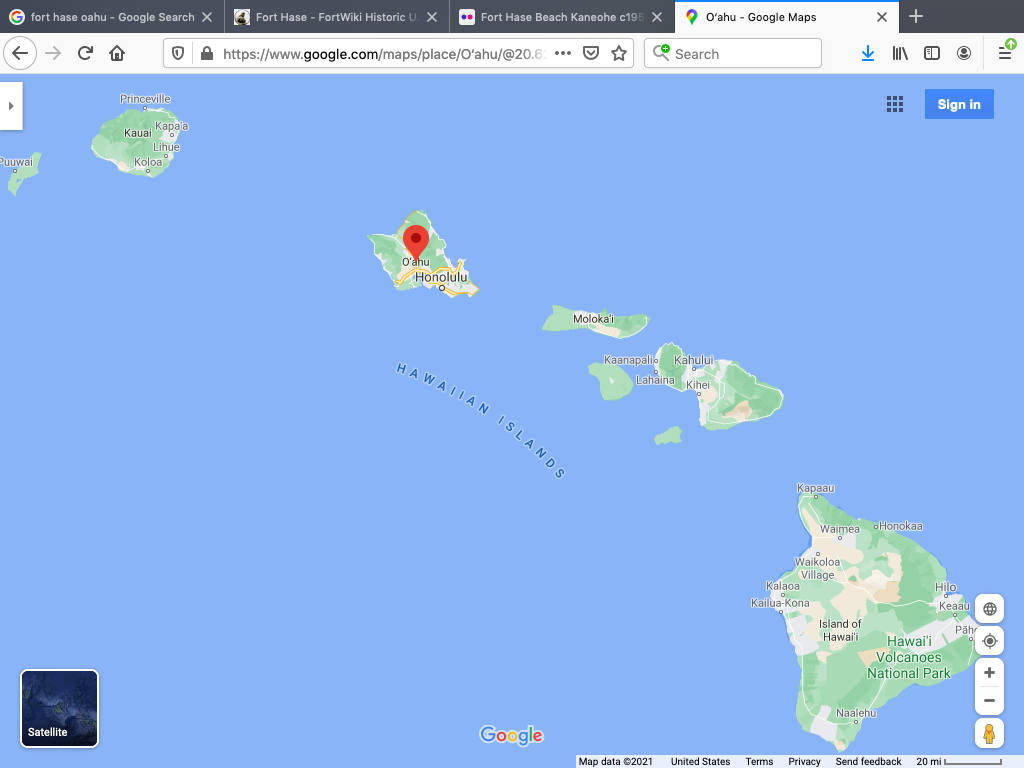The width and height of the screenshot is (1024, 768).
Task: Click the Firefox downloads arrow icon
Action: click(x=868, y=54)
